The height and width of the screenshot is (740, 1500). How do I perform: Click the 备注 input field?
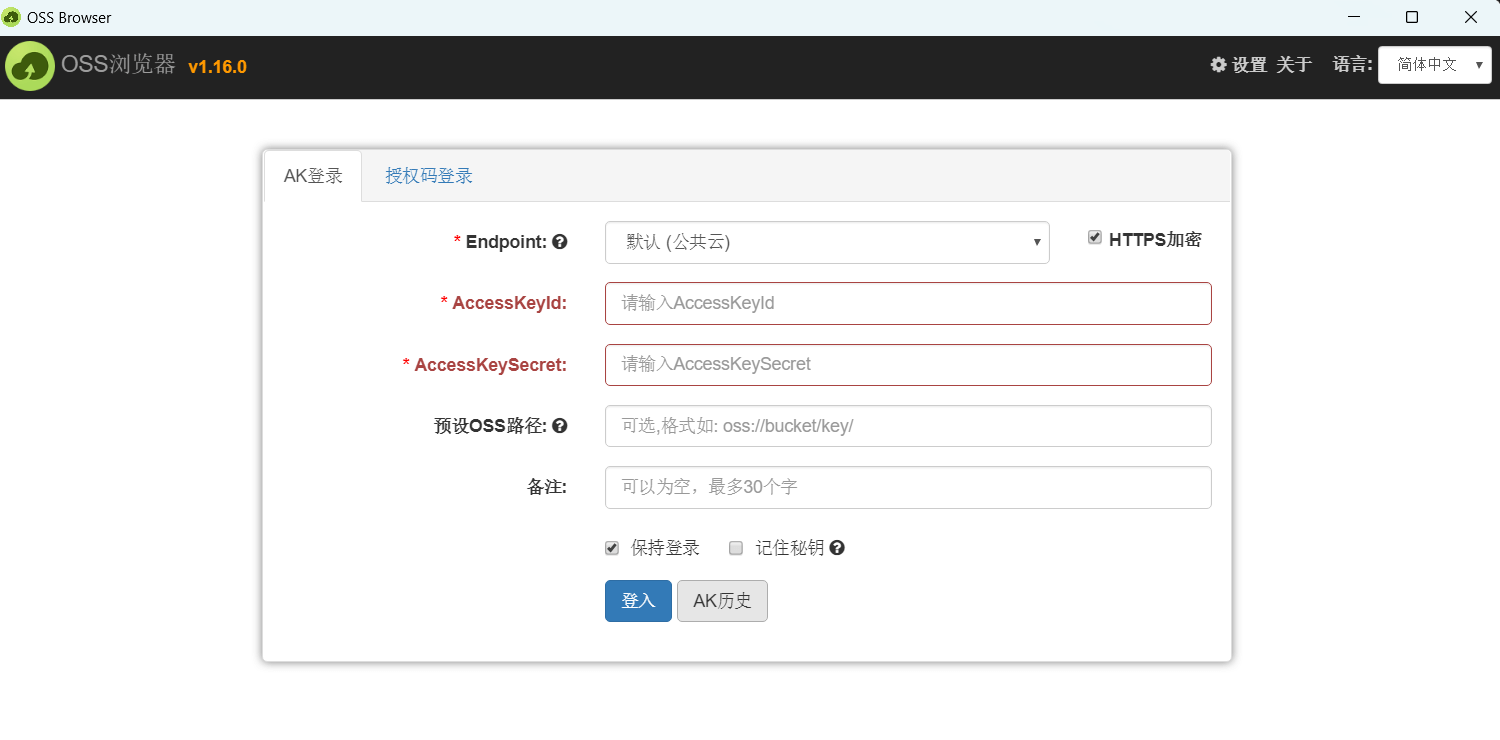tap(908, 487)
